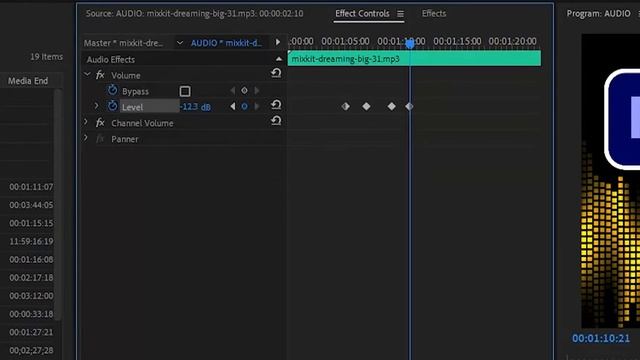Select the Volume effect name
This screenshot has height=360, width=640.
point(126,76)
